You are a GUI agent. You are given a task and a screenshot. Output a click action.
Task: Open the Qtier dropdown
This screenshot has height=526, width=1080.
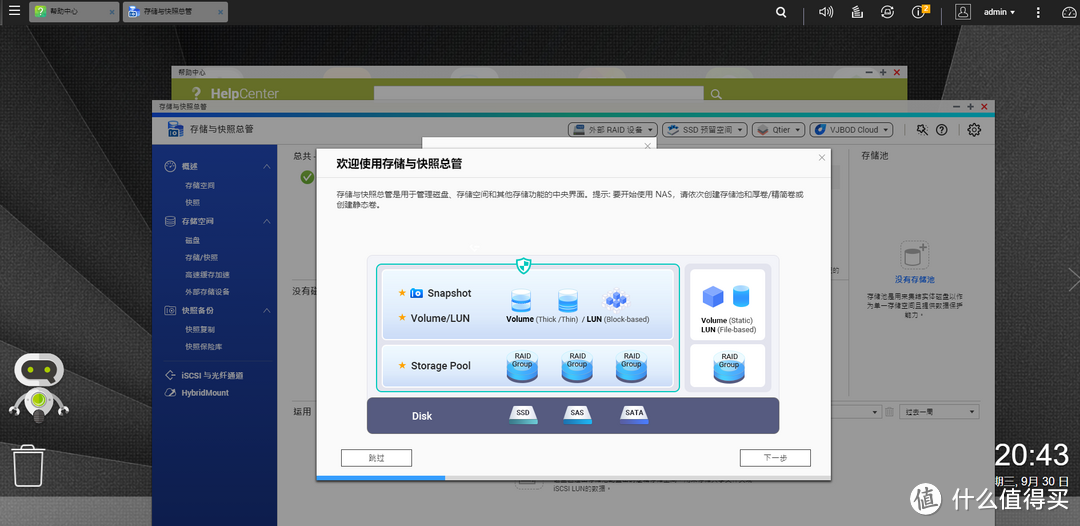click(778, 129)
